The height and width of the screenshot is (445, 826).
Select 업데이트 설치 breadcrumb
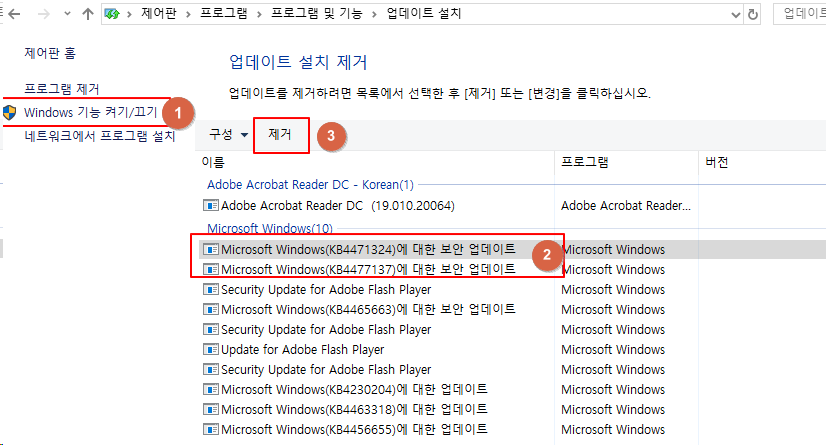point(424,14)
